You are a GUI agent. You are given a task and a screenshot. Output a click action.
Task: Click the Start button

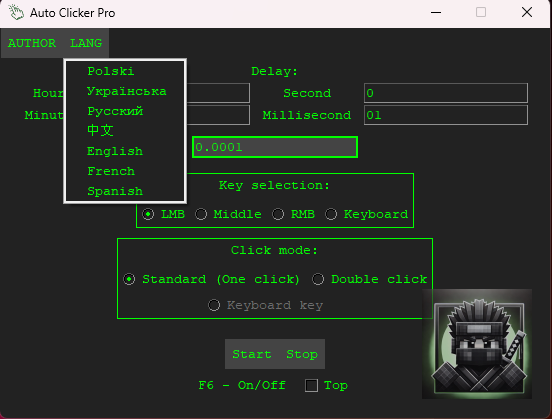point(252,354)
